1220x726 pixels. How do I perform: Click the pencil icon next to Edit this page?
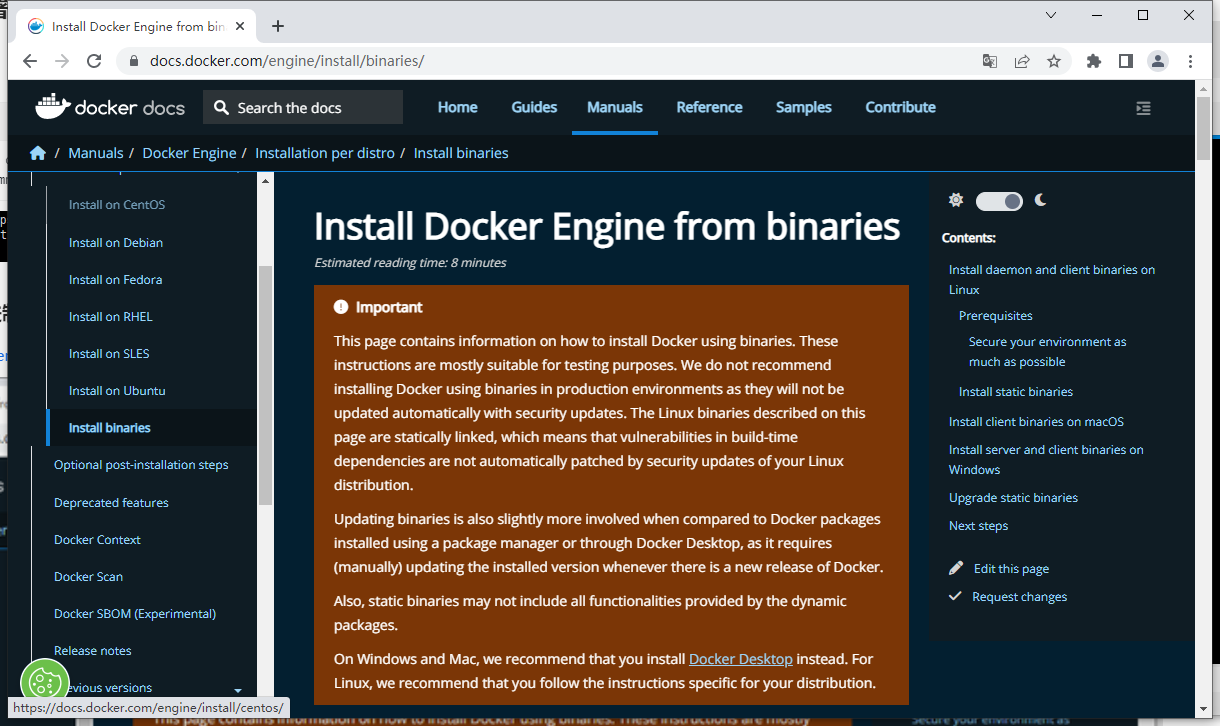(x=957, y=568)
